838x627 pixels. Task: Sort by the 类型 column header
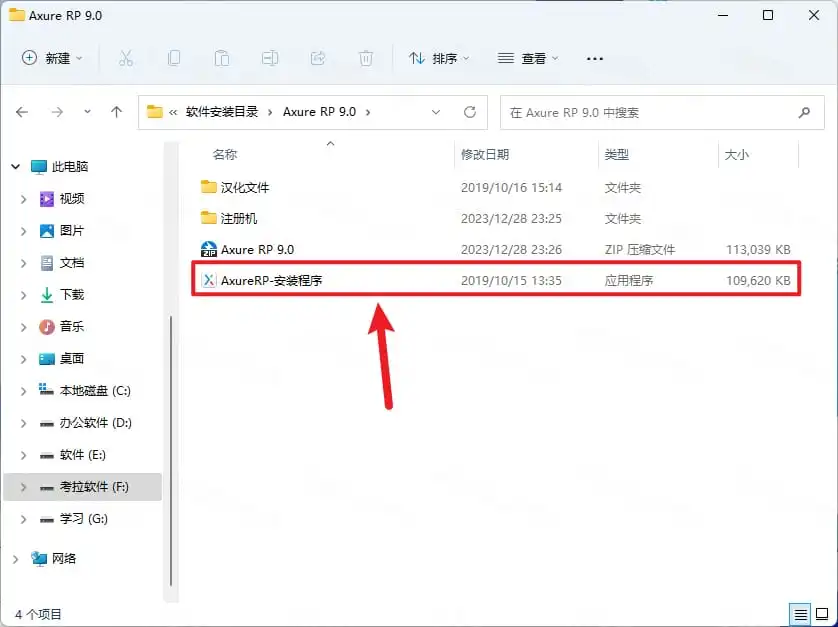(x=617, y=155)
